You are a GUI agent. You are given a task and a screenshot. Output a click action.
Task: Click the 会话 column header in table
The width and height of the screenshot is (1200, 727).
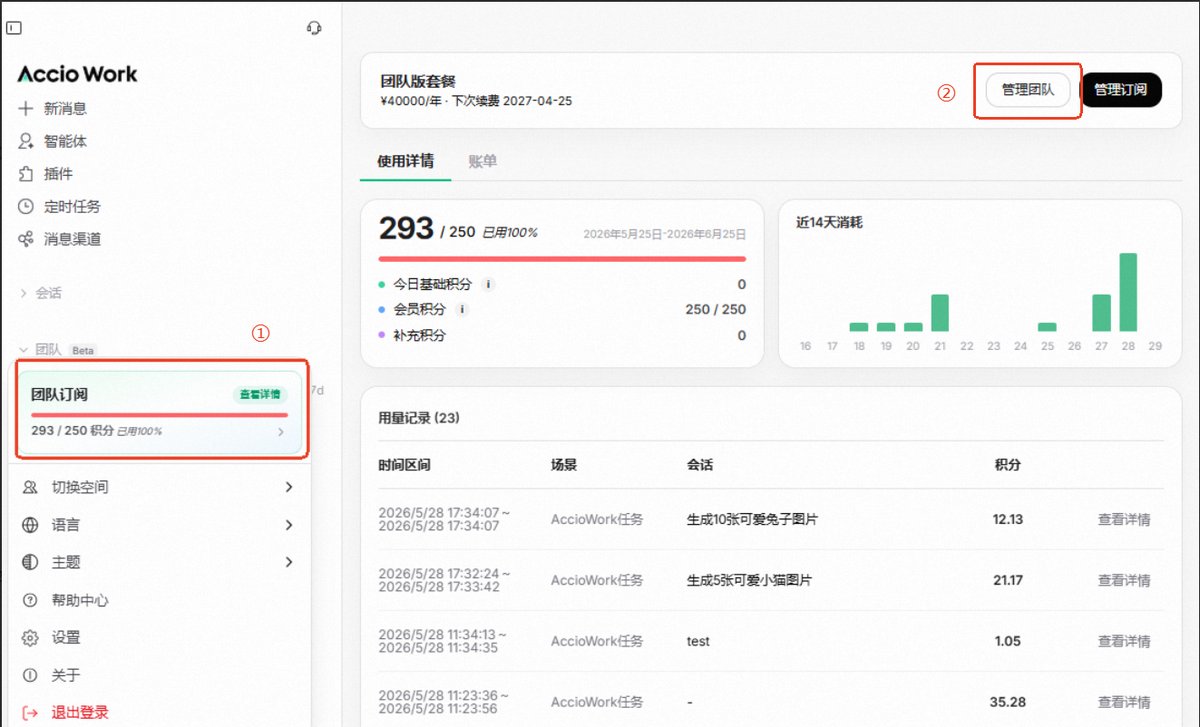[700, 466]
